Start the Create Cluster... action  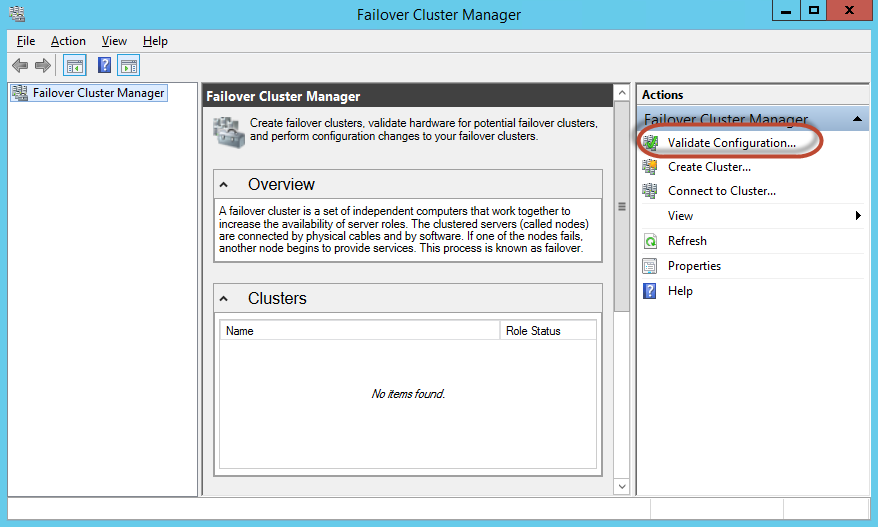[709, 167]
